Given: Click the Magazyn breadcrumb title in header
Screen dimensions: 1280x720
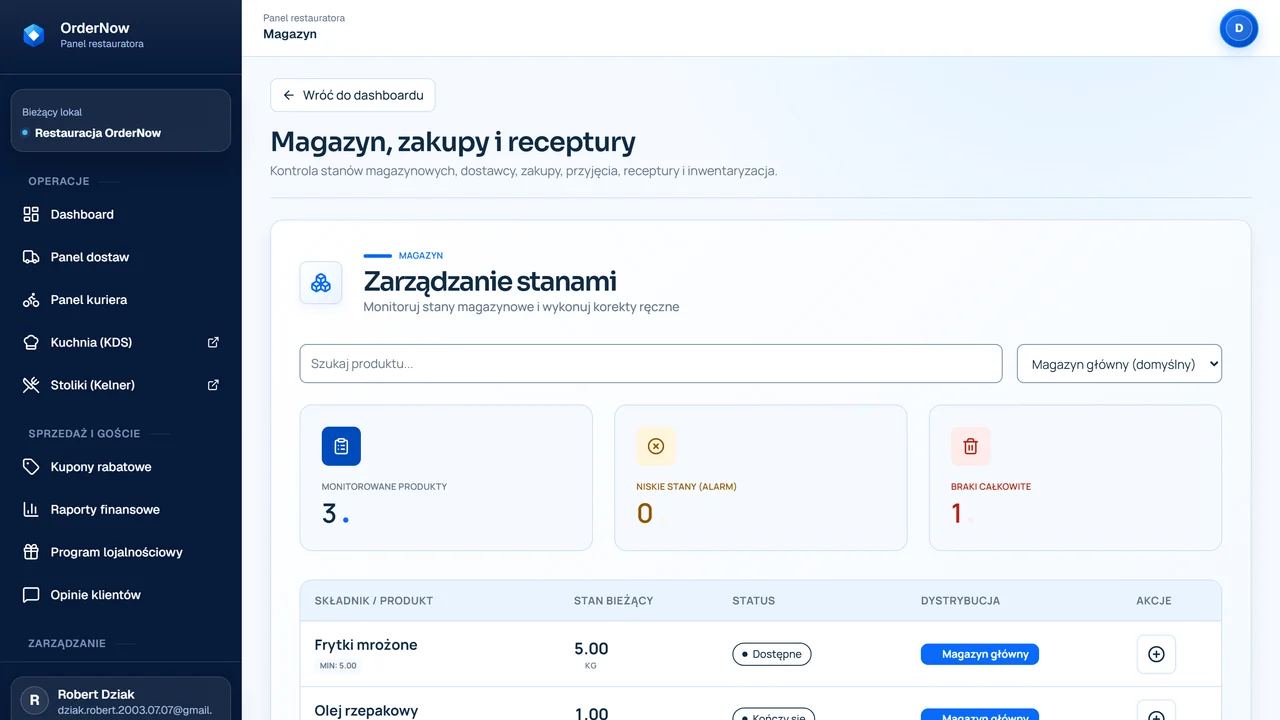Looking at the screenshot, I should coord(290,34).
